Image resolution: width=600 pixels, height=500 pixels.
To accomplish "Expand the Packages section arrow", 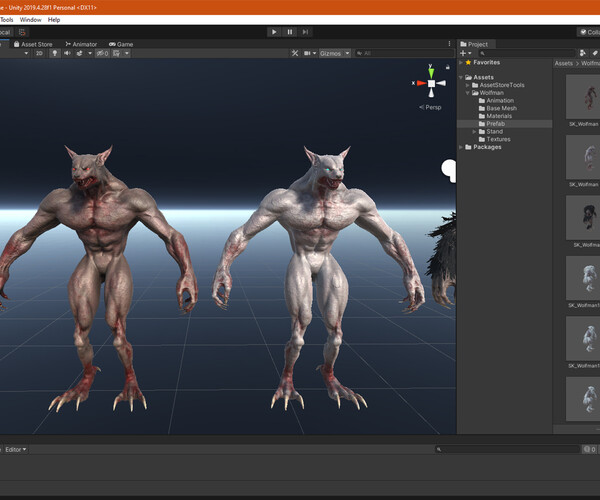I will tap(461, 147).
